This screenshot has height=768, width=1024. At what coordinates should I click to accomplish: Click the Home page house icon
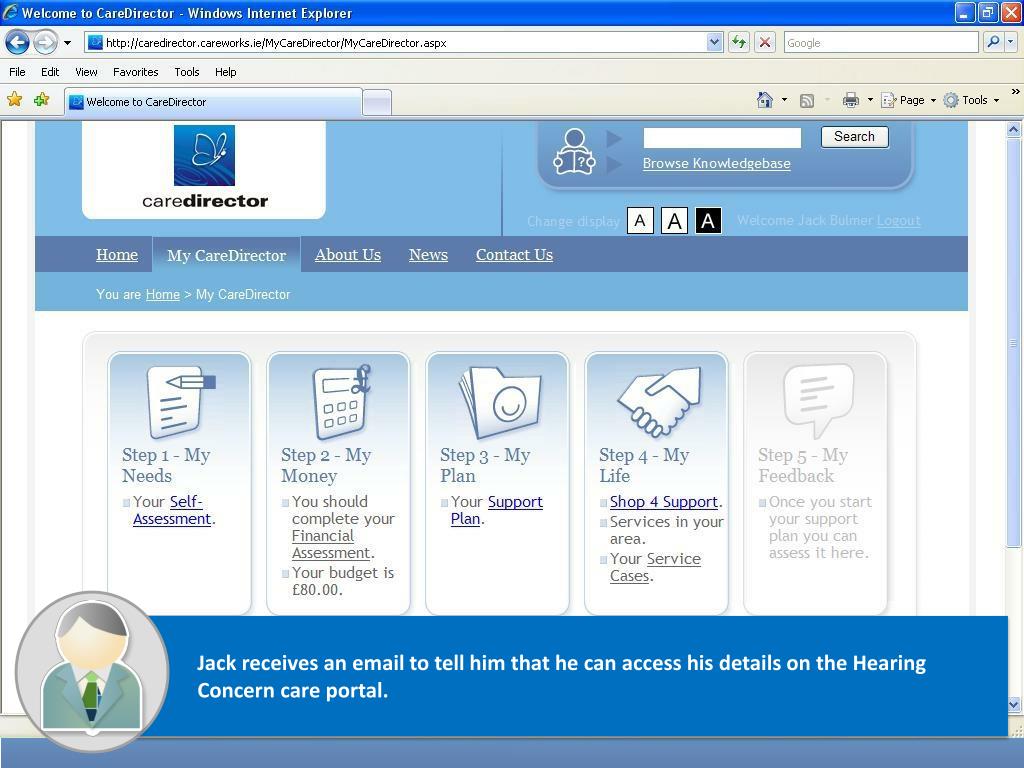(765, 100)
